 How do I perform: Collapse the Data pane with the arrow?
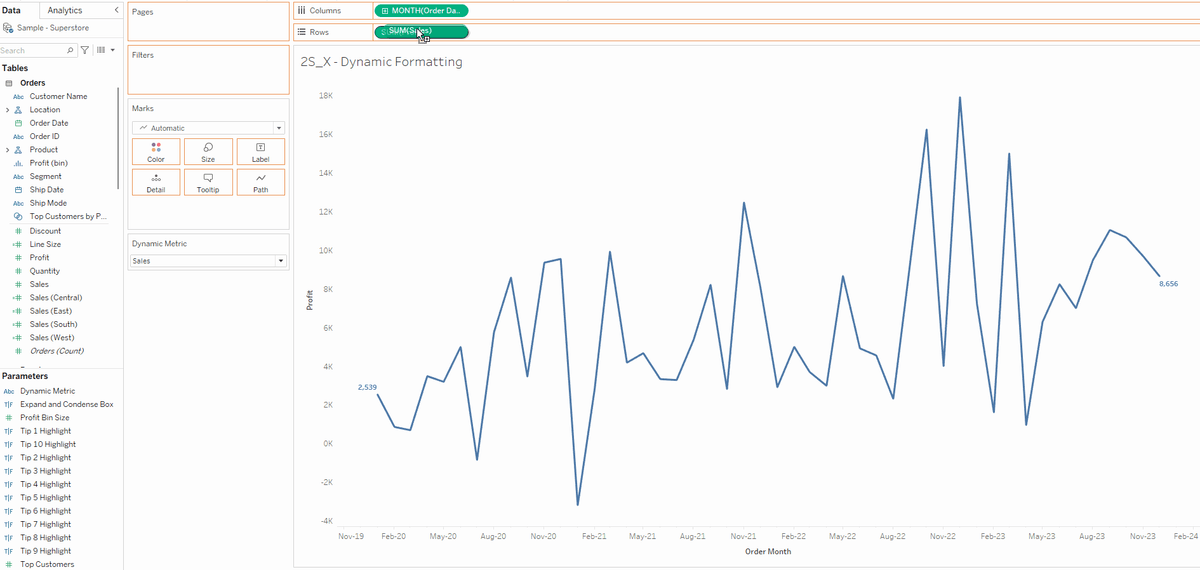coord(116,10)
